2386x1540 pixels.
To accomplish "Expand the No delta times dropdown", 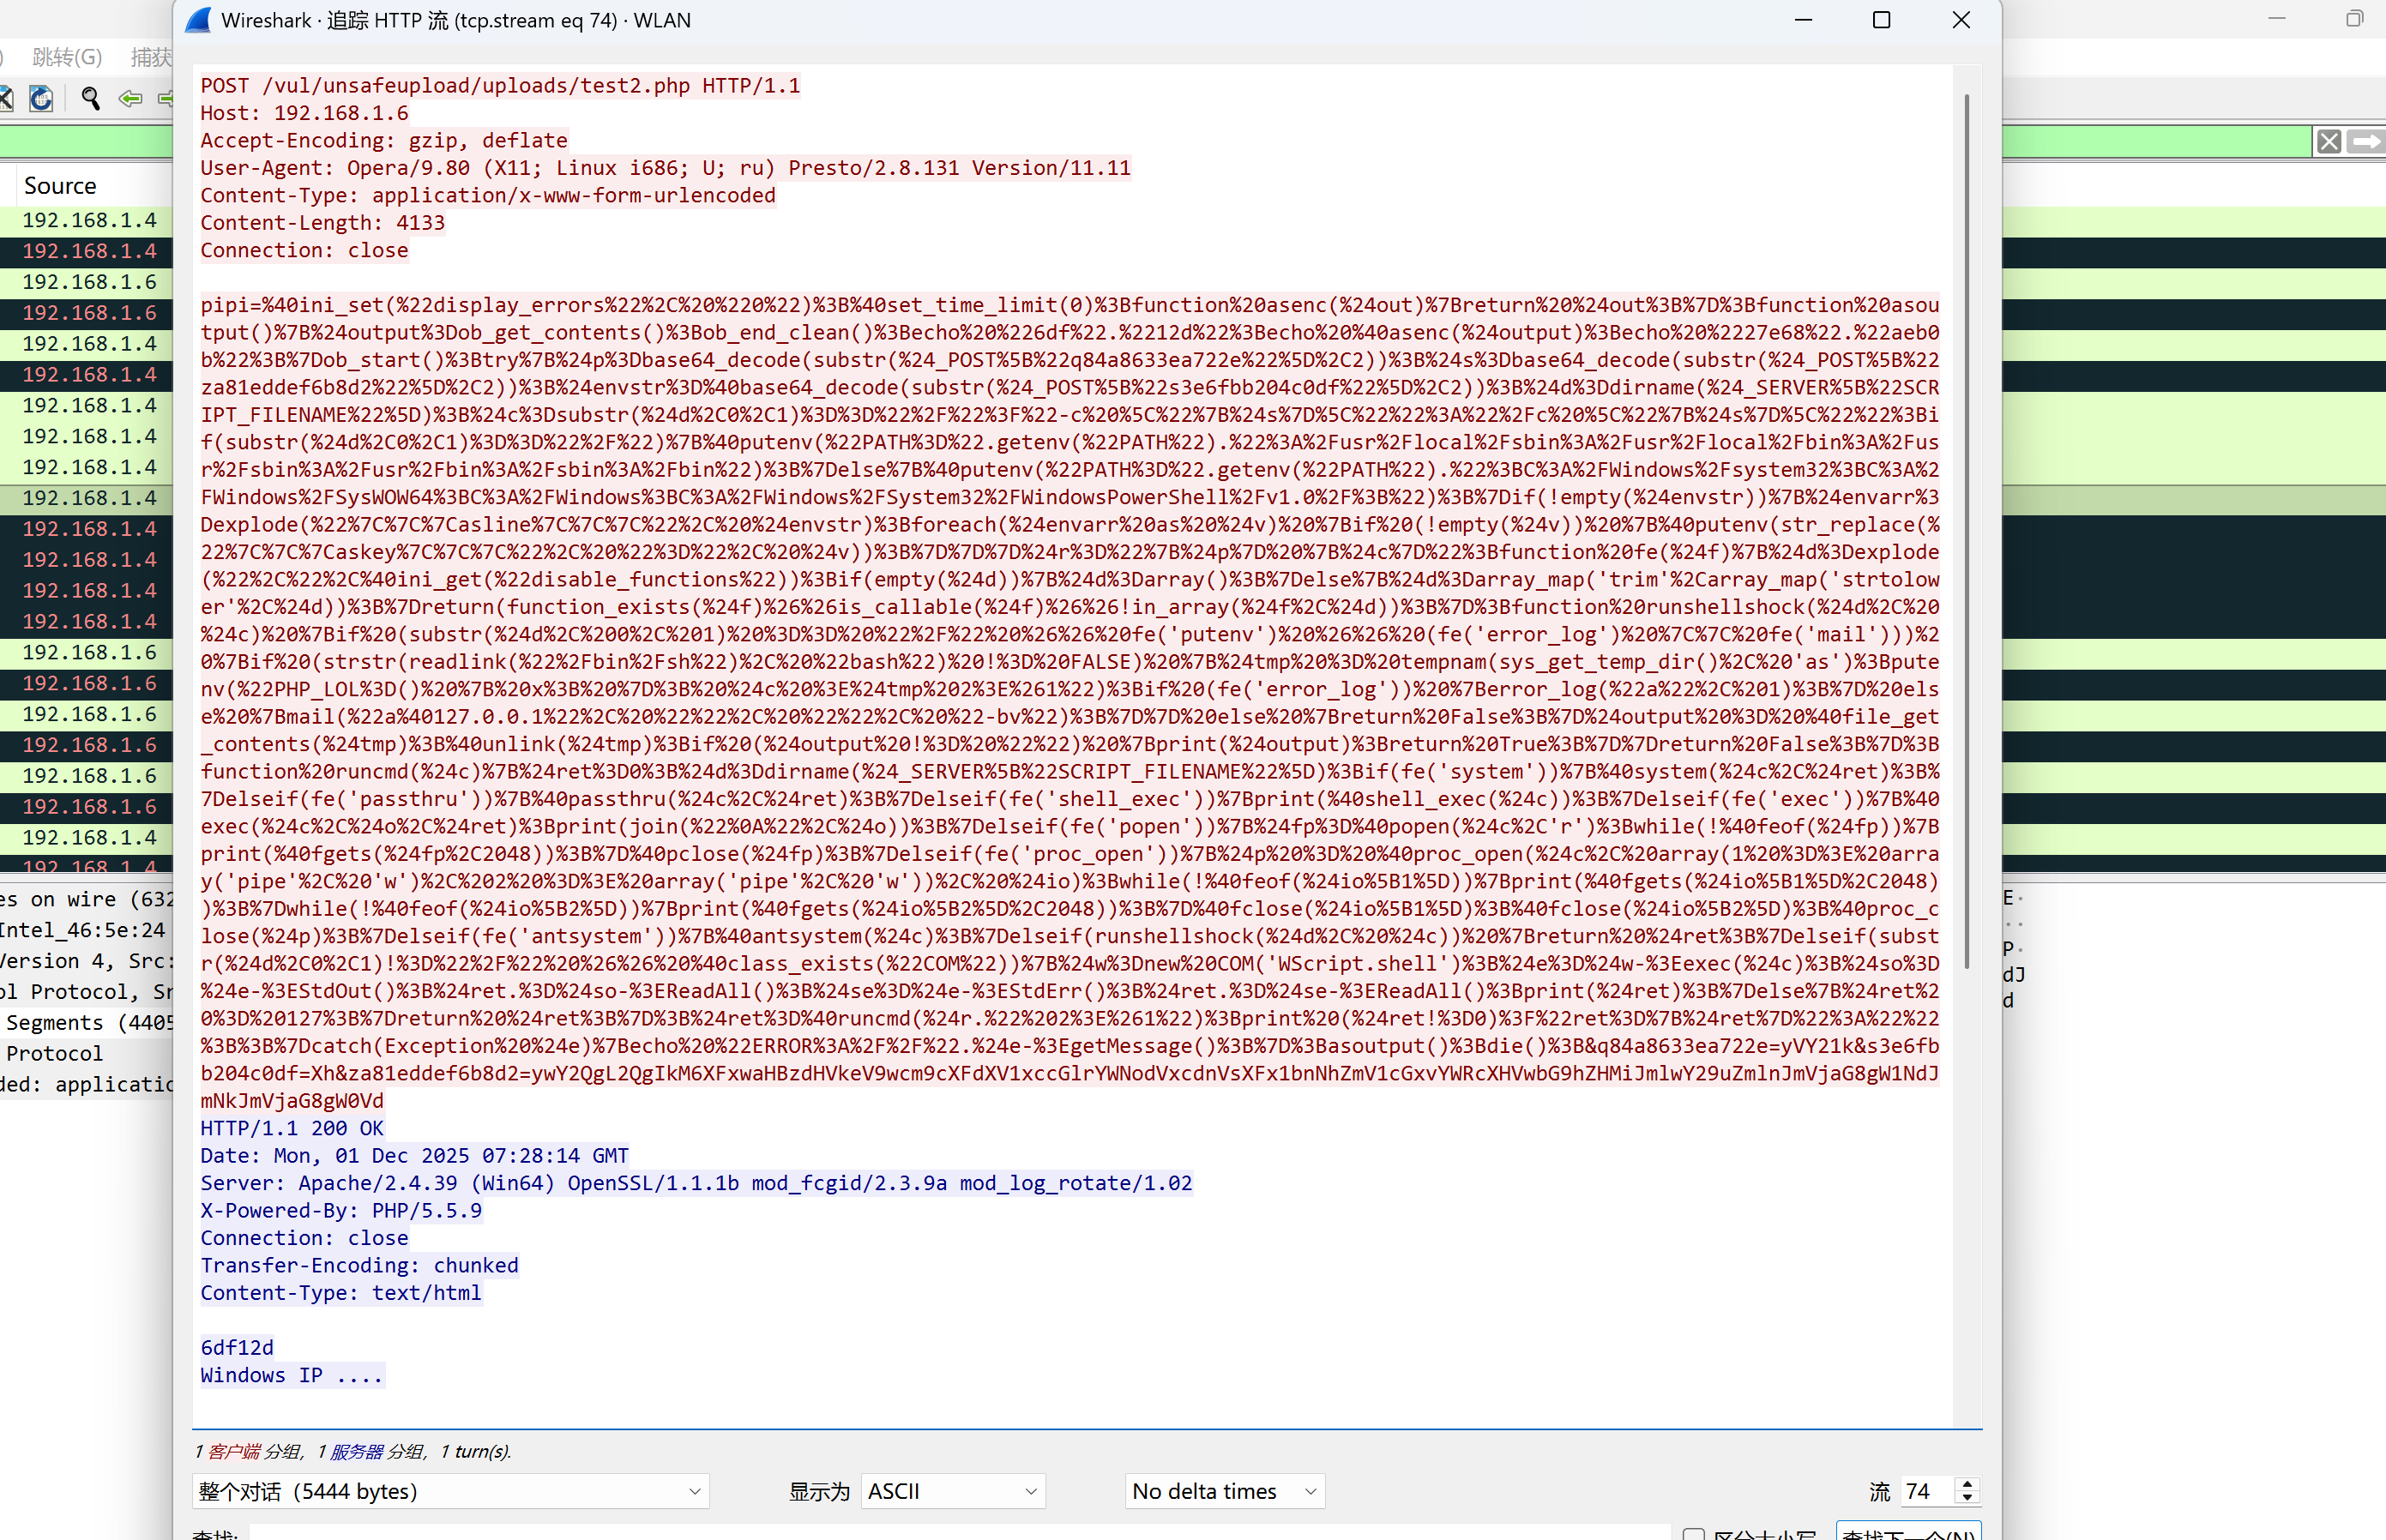I will coord(1224,1491).
